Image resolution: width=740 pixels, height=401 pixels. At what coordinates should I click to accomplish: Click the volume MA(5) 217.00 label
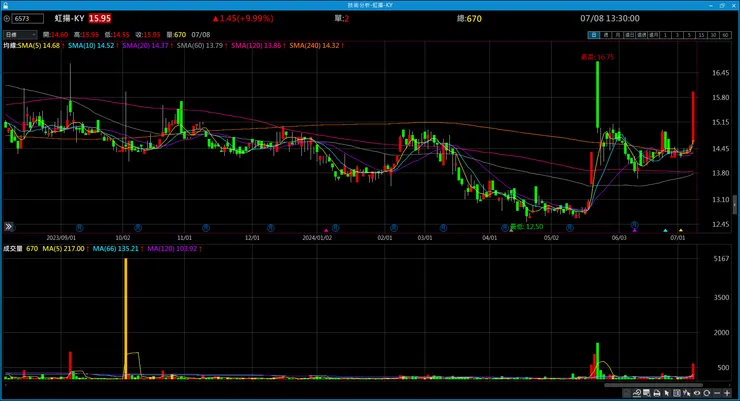coord(63,249)
